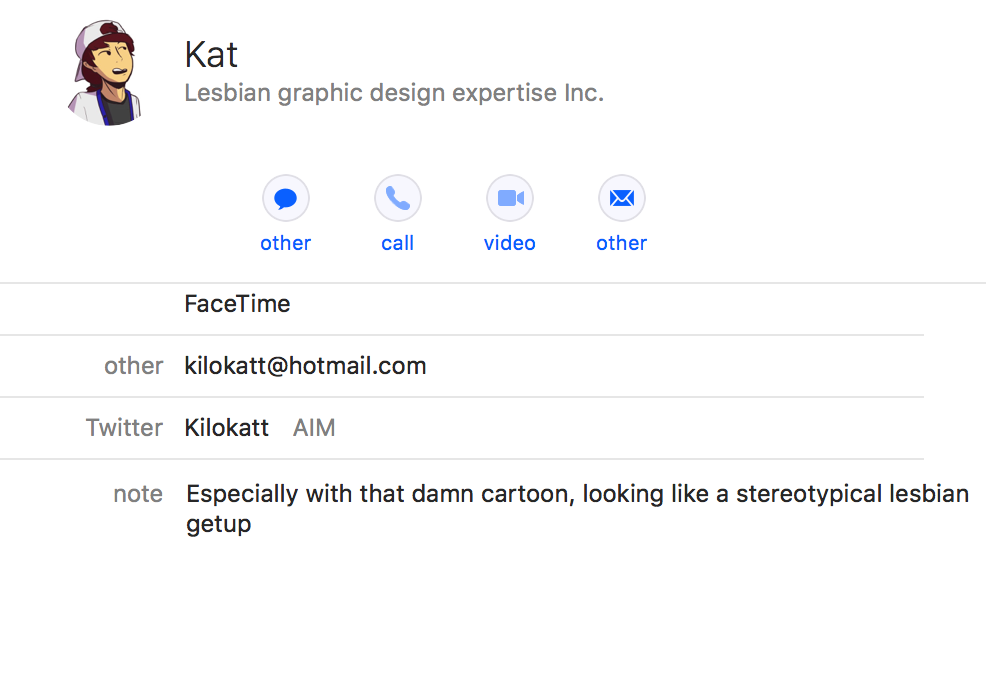Start a video call via camera icon

click(x=510, y=198)
